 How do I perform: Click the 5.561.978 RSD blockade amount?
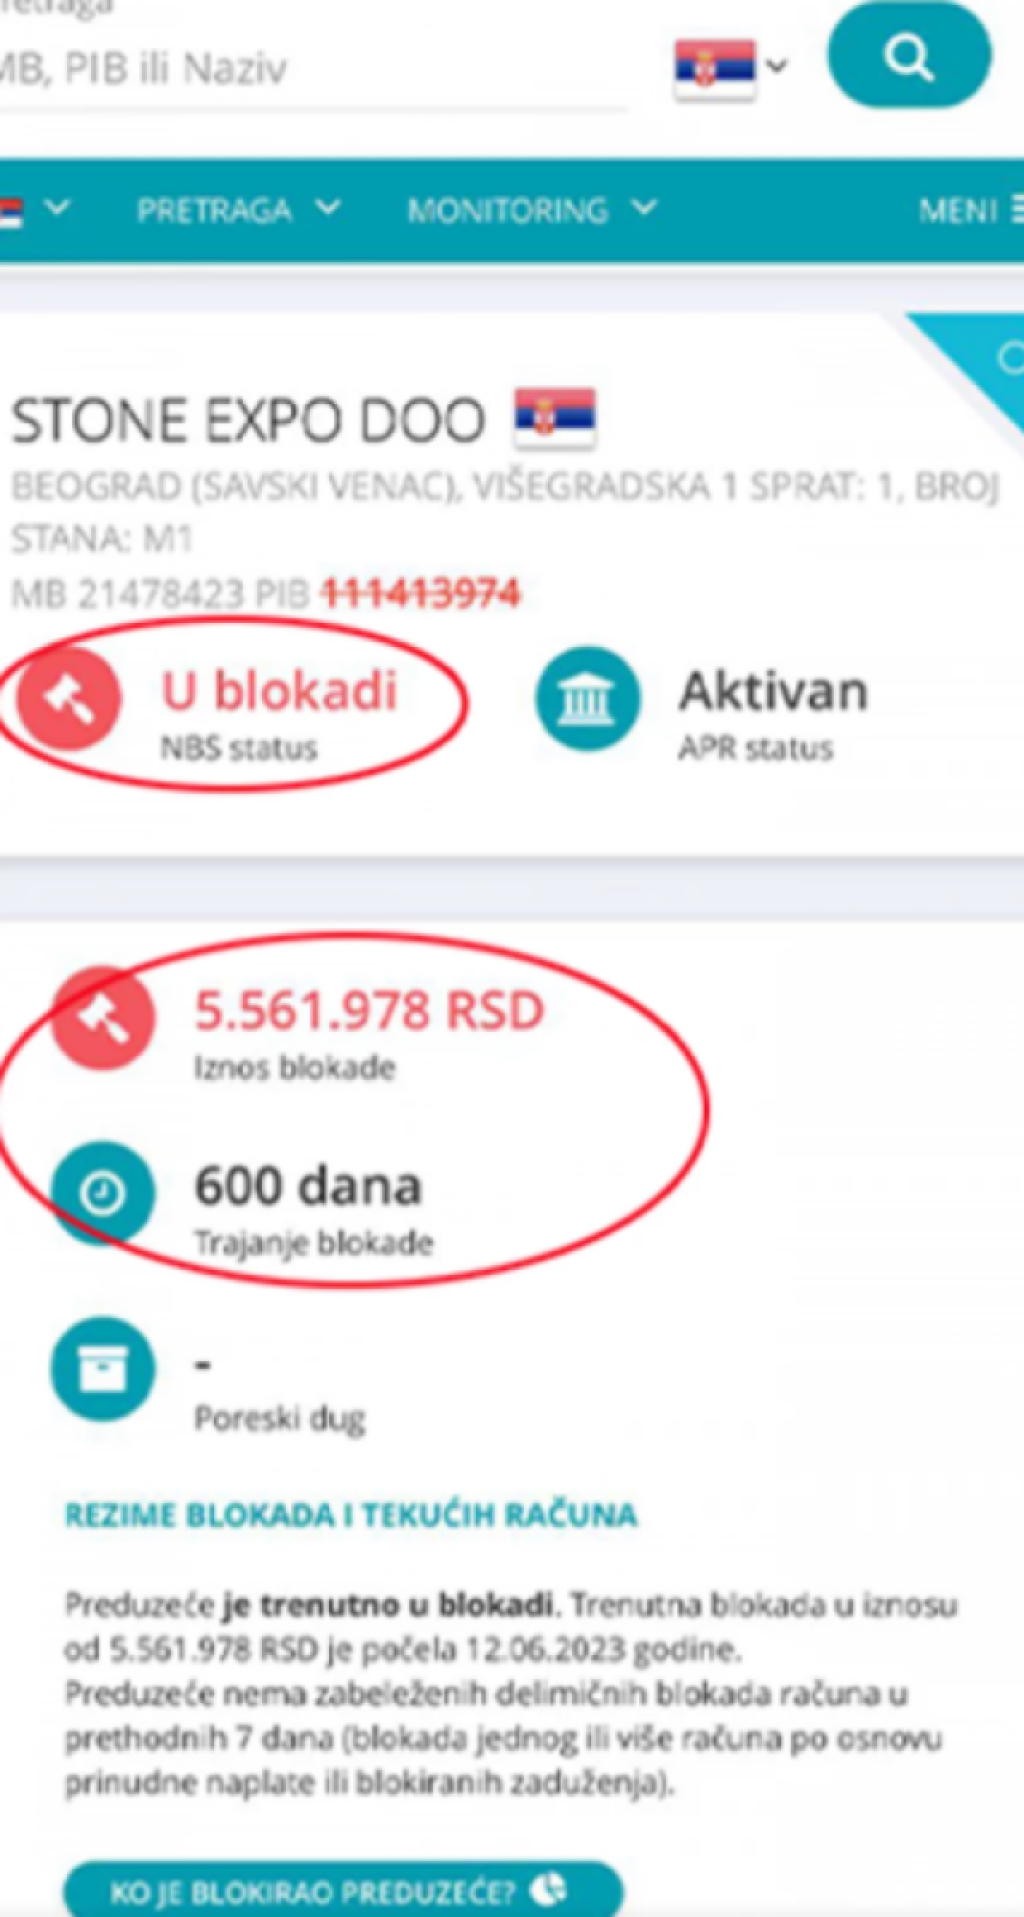369,1010
